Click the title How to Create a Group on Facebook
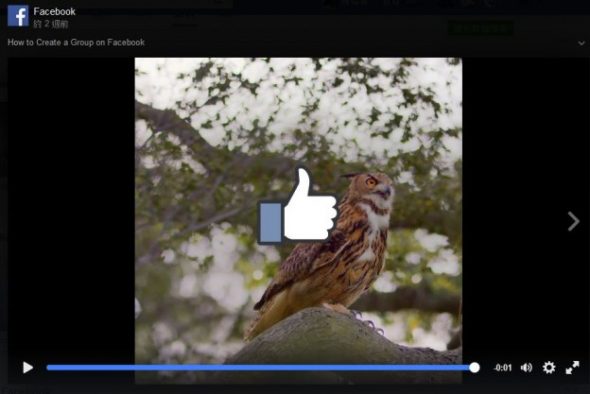590x394 pixels. click(76, 42)
